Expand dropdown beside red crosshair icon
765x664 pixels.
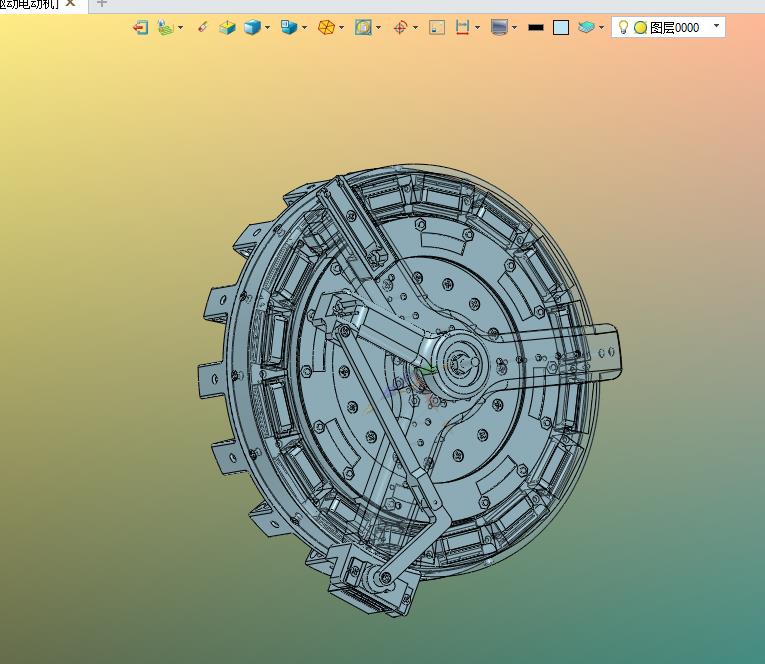pos(415,27)
